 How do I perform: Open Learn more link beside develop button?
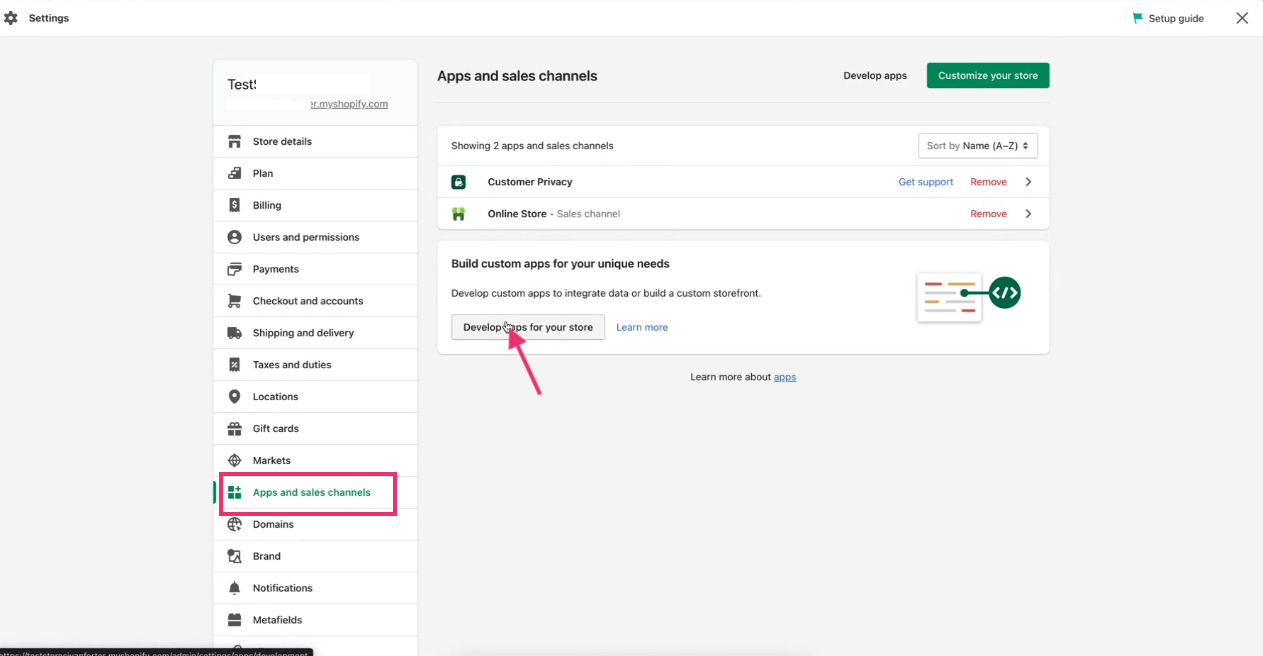(642, 327)
